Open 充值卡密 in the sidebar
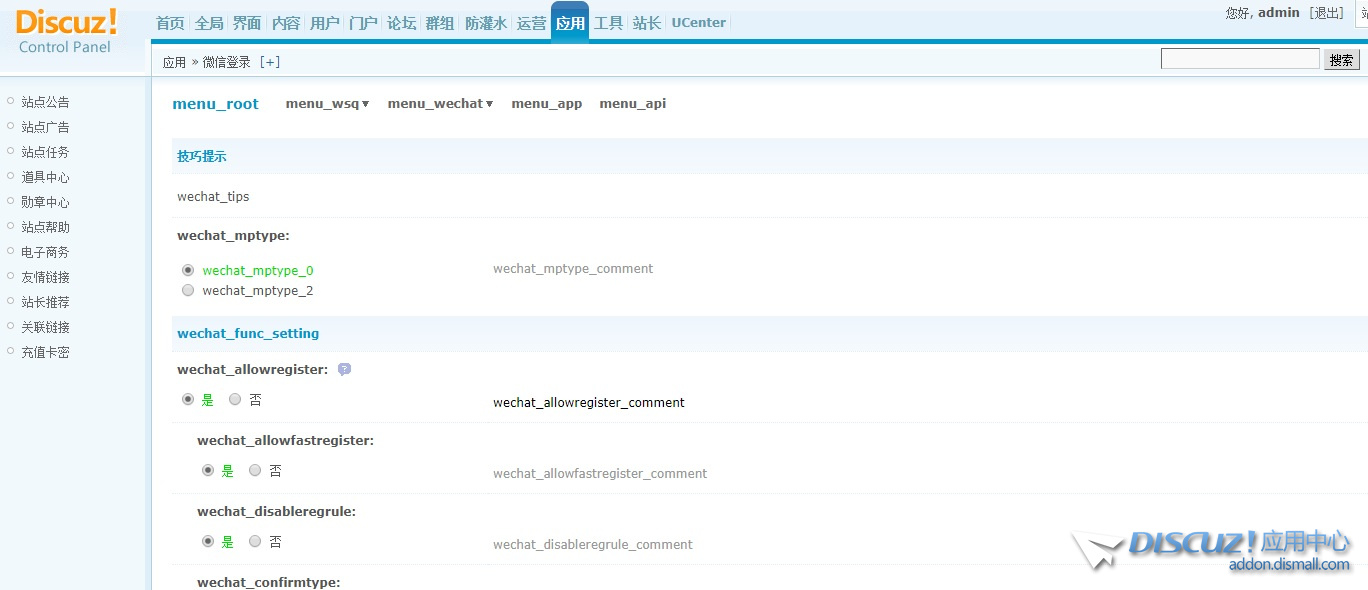Image resolution: width=1368 pixels, height=590 pixels. [45, 352]
